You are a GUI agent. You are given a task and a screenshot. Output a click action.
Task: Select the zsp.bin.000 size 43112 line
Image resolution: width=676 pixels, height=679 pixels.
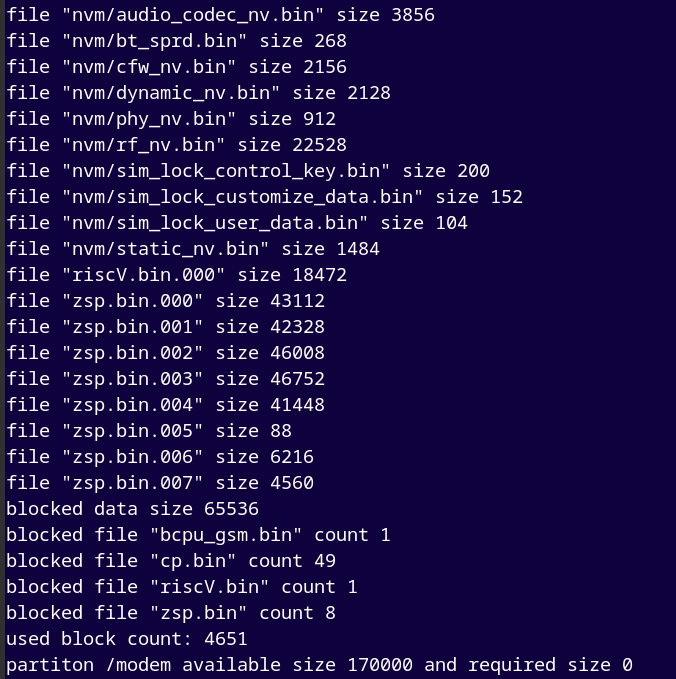tap(165, 301)
